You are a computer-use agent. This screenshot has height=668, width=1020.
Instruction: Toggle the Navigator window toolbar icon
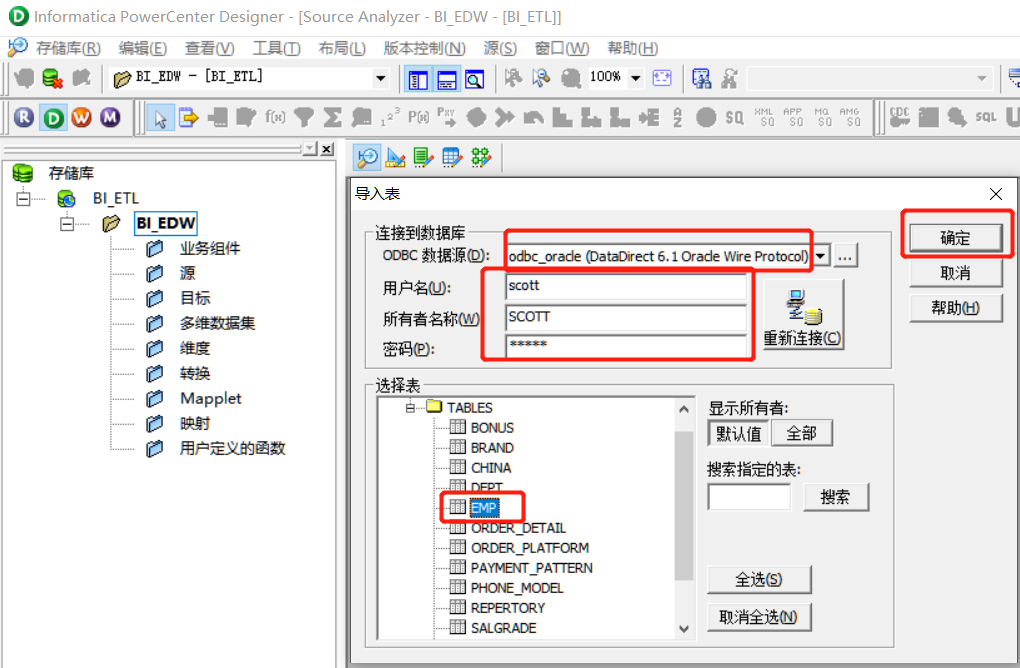click(x=418, y=79)
